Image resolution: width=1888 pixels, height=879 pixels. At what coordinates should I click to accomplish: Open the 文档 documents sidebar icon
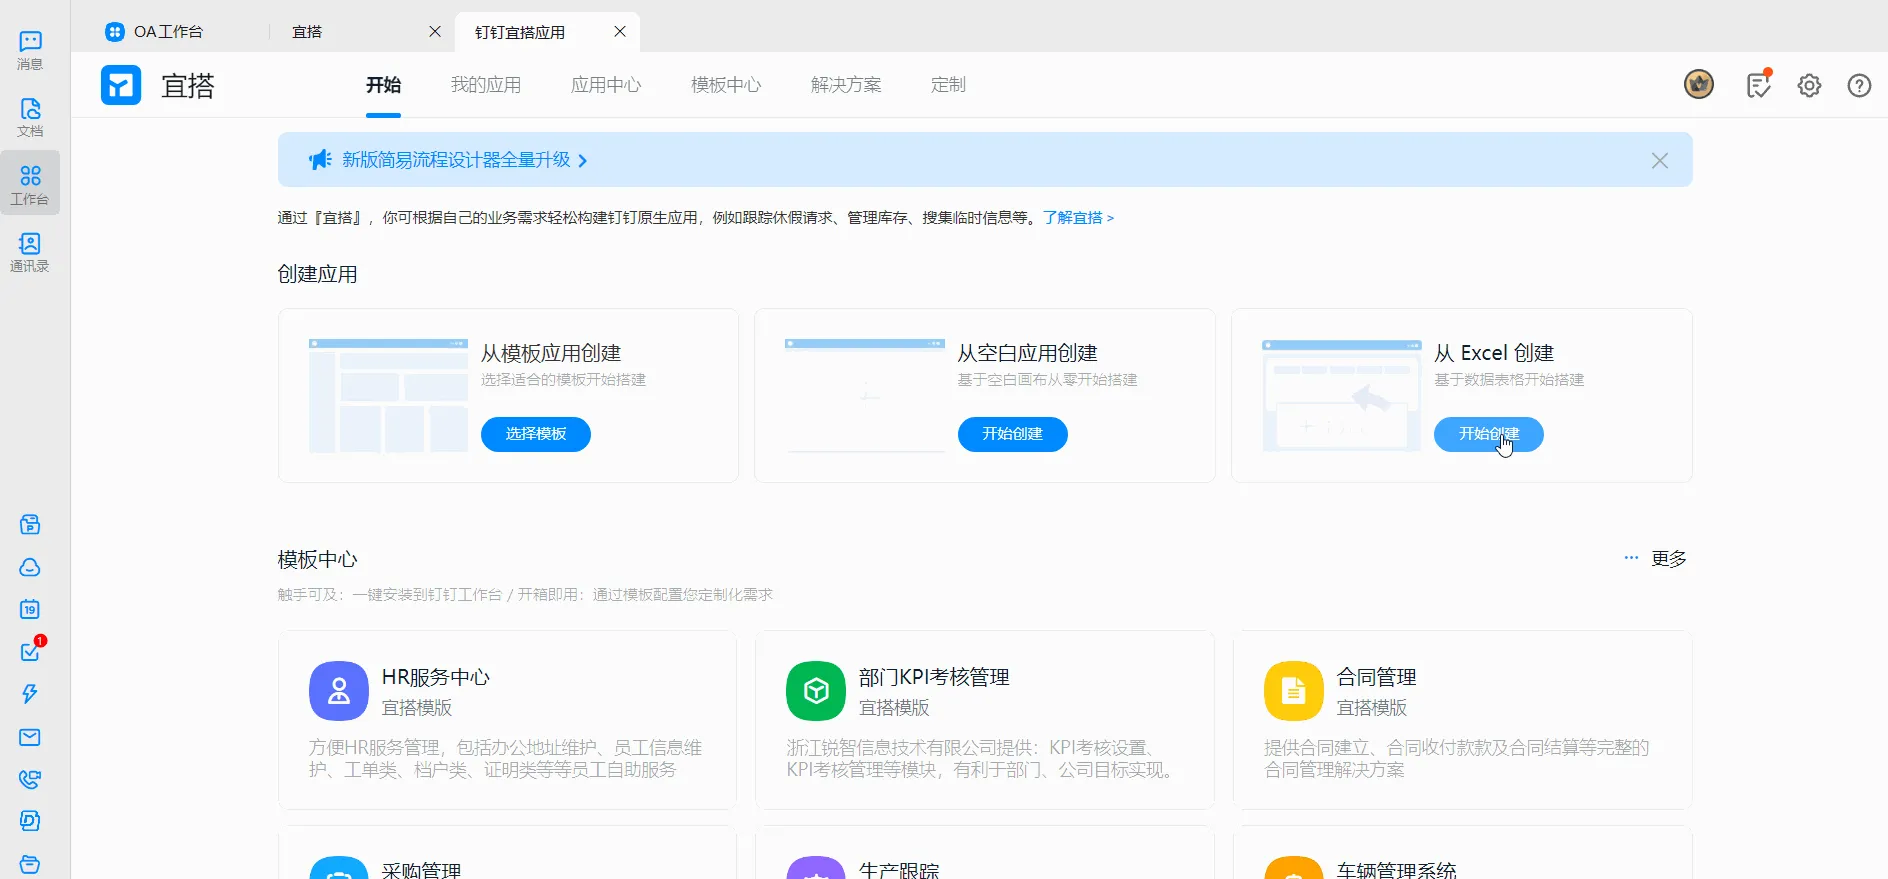pyautogui.click(x=30, y=117)
